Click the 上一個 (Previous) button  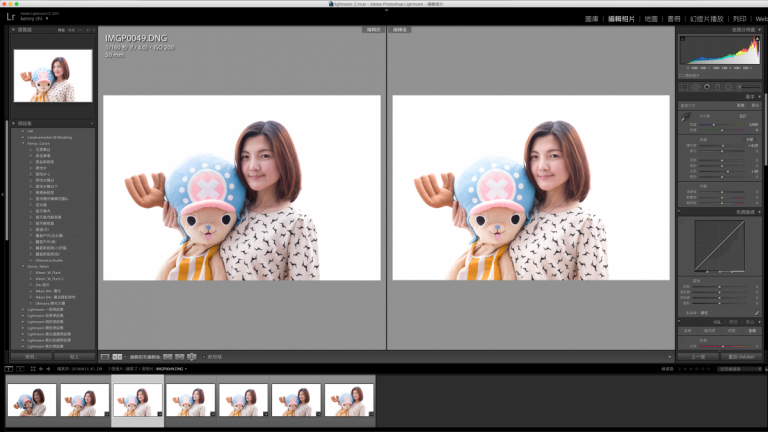(699, 356)
